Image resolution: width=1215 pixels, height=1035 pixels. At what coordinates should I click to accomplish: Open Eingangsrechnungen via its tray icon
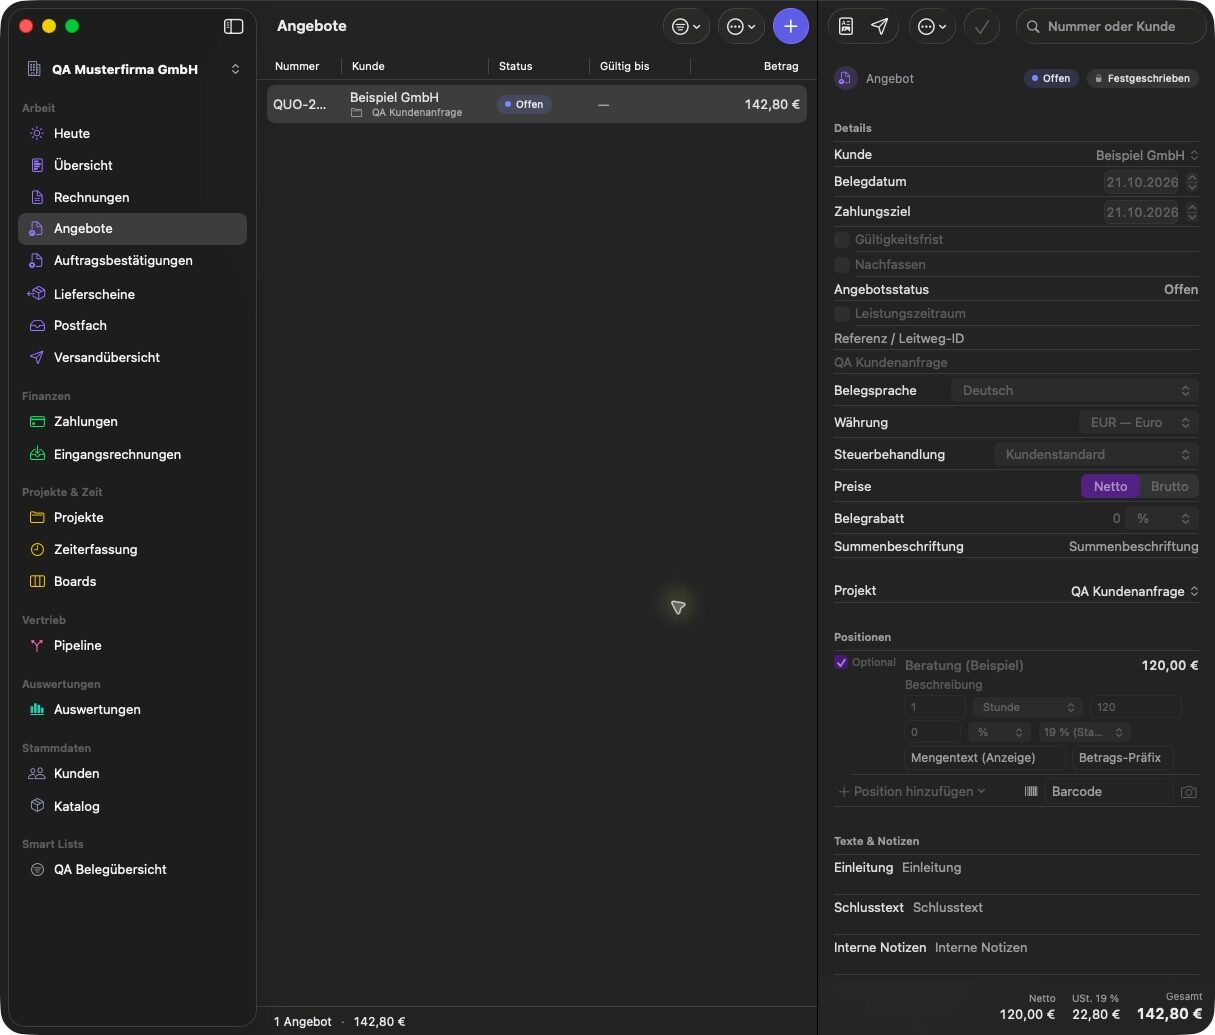coord(37,454)
